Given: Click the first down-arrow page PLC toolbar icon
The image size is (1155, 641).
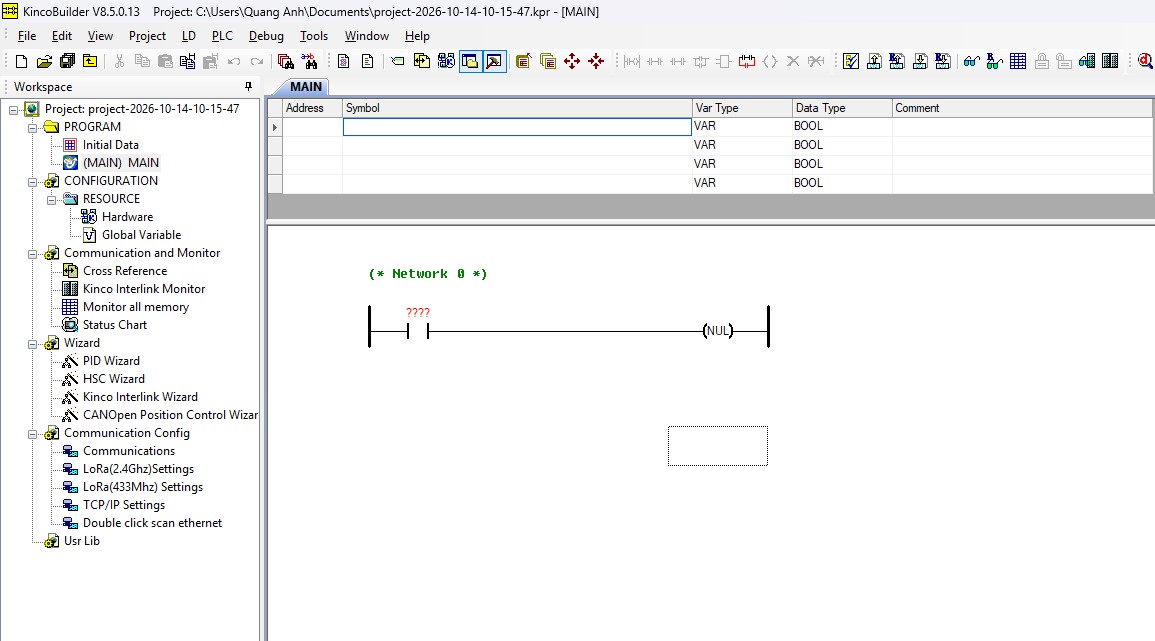Looking at the screenshot, I should (920, 61).
